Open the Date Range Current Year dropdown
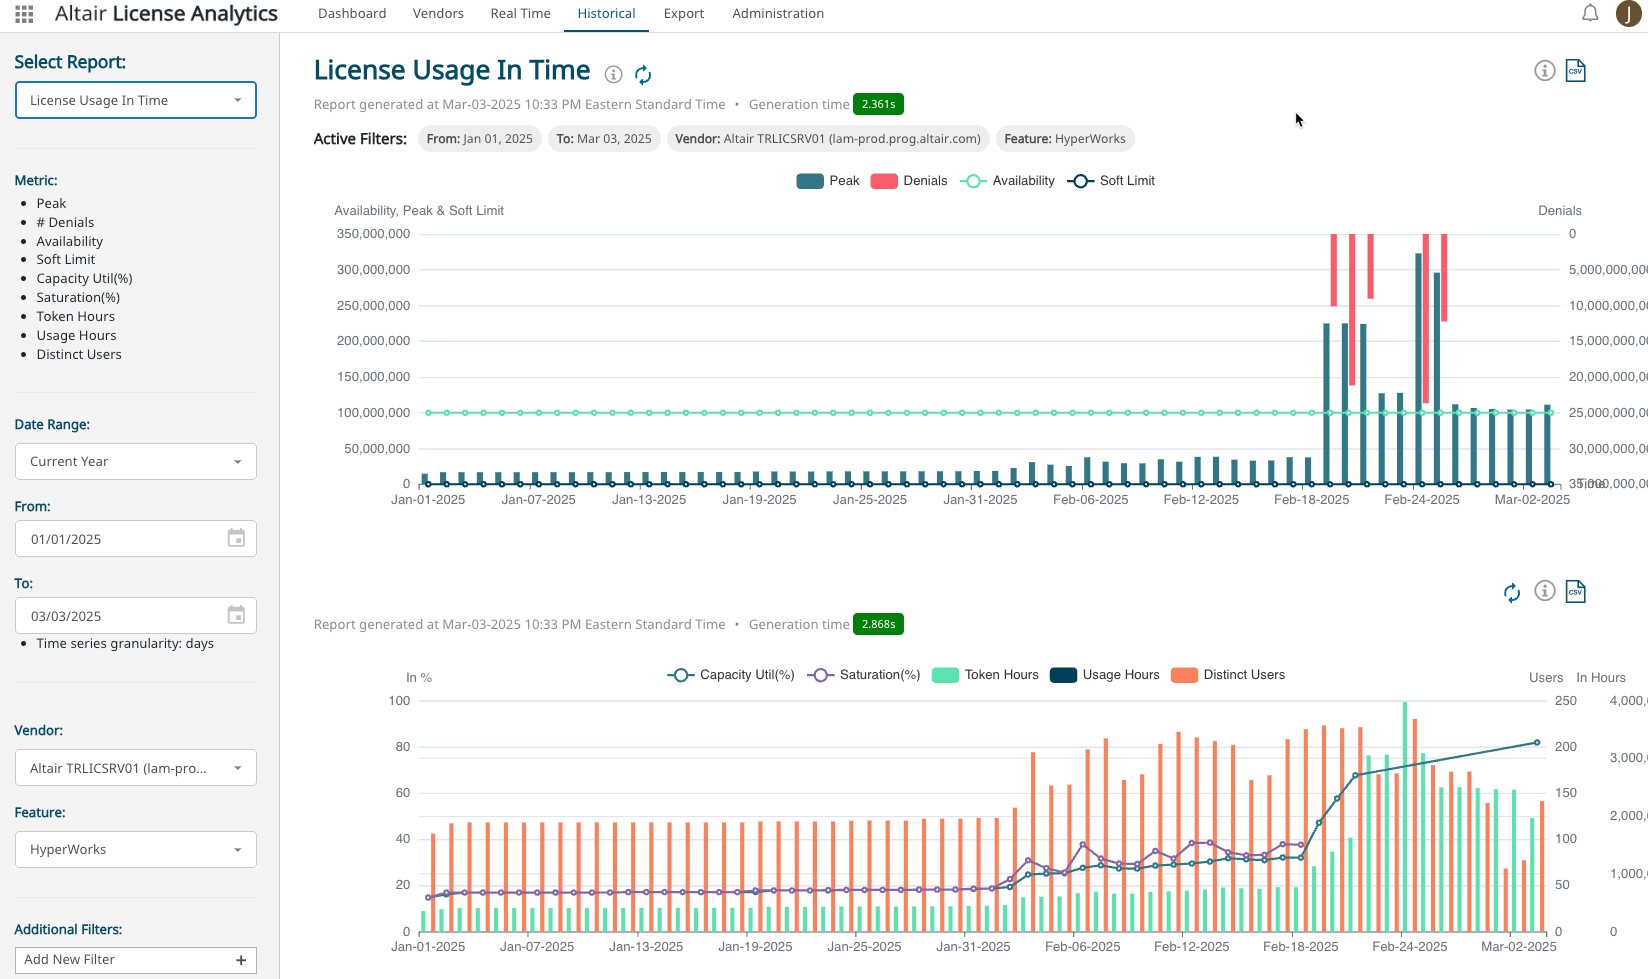The height and width of the screenshot is (979, 1648). [136, 461]
